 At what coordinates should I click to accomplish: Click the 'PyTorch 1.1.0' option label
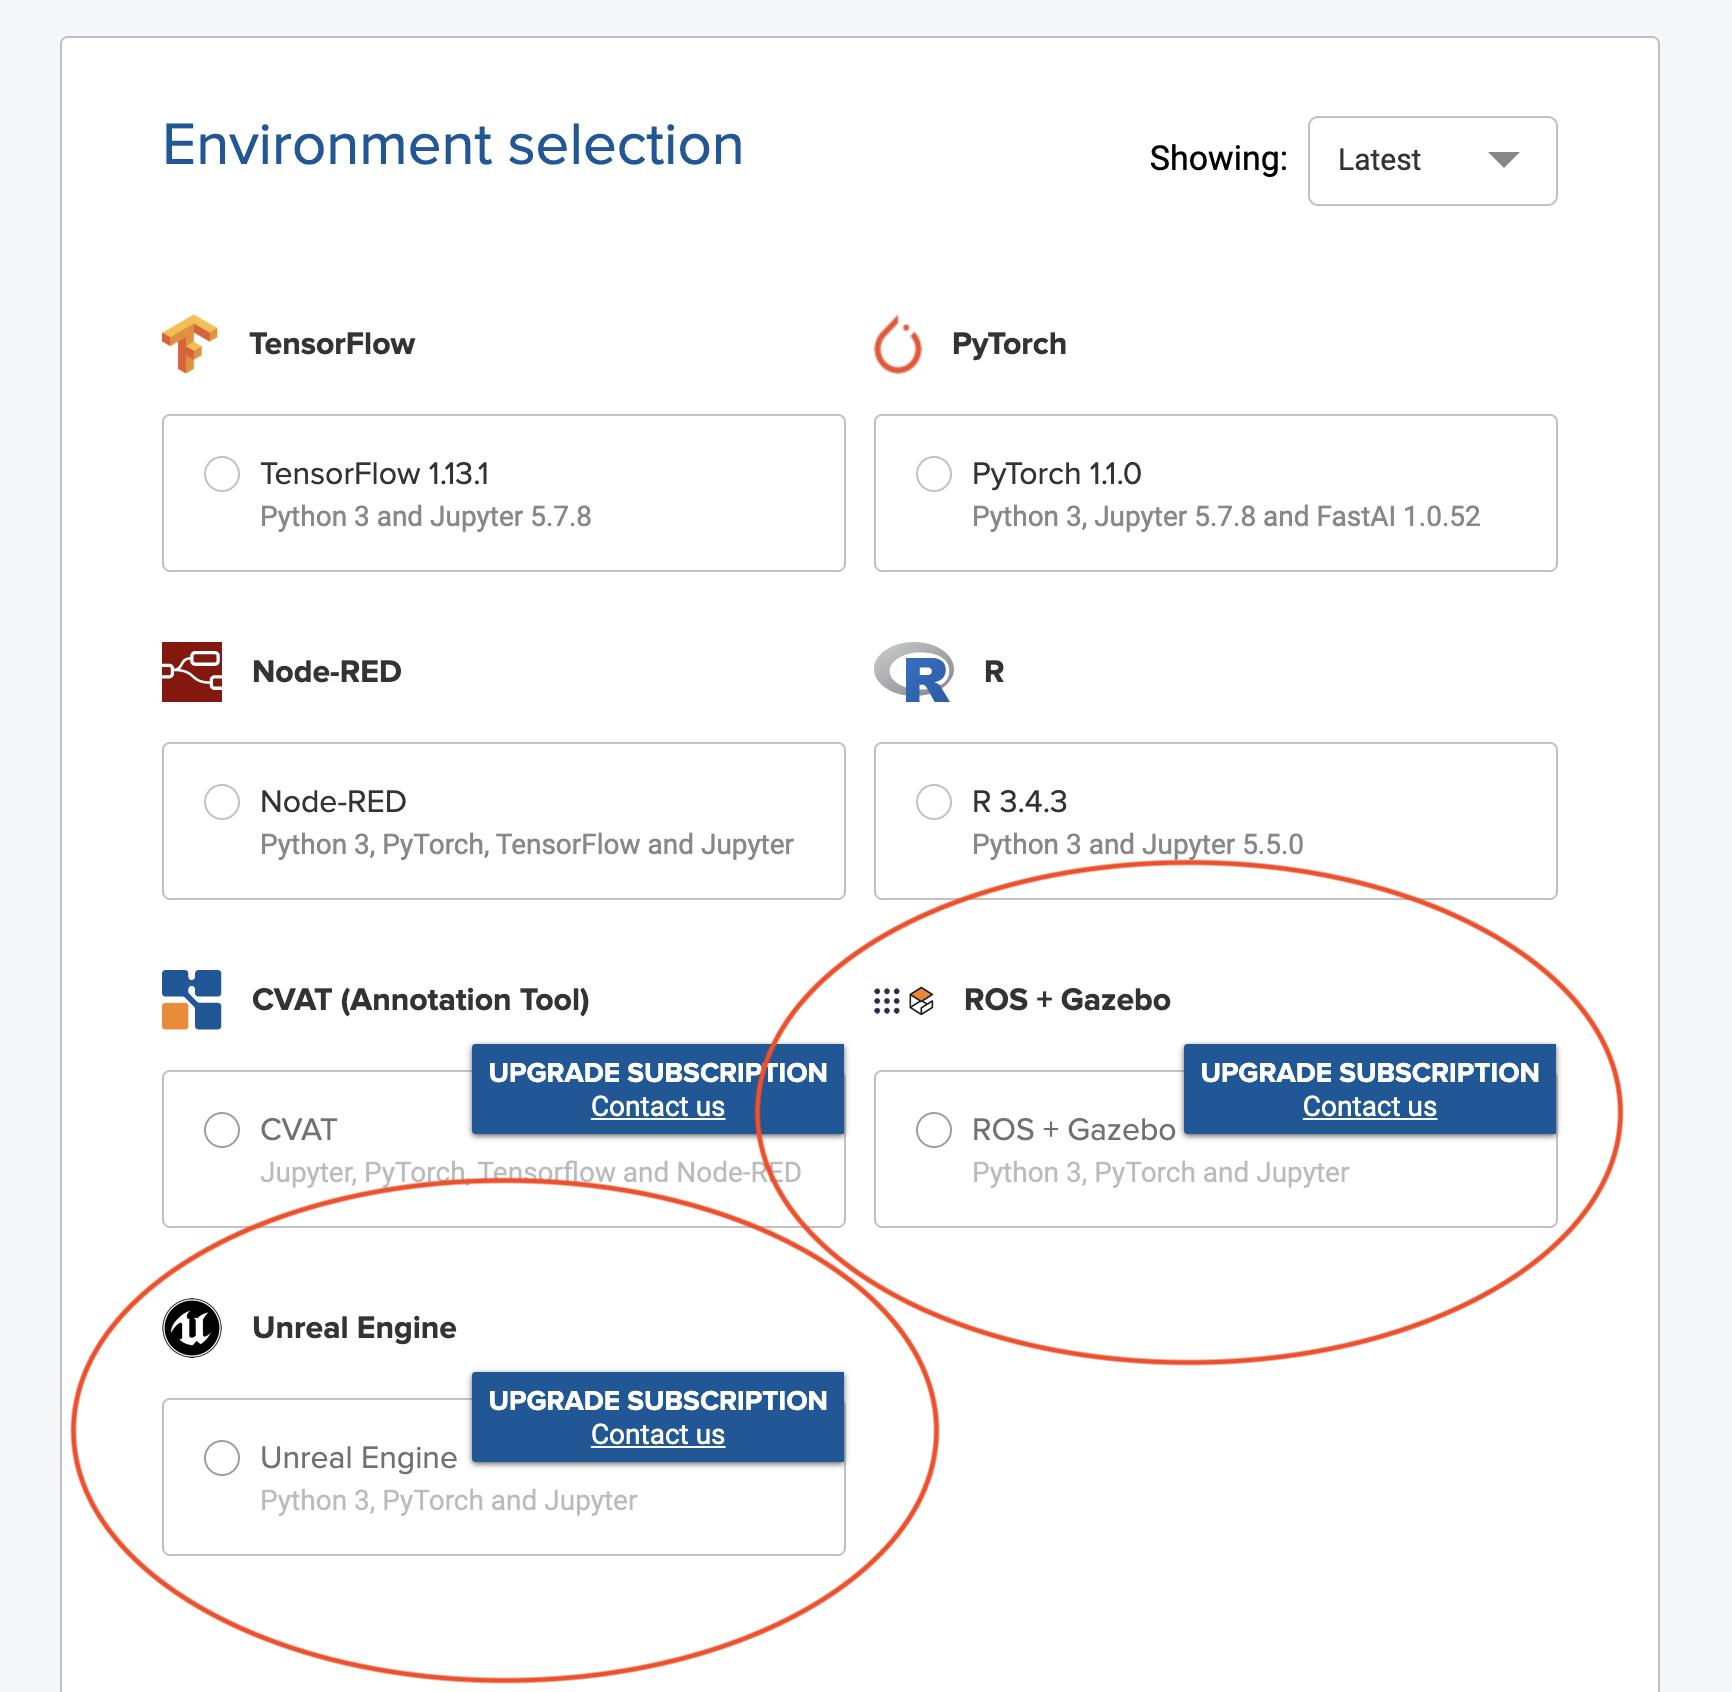1057,474
